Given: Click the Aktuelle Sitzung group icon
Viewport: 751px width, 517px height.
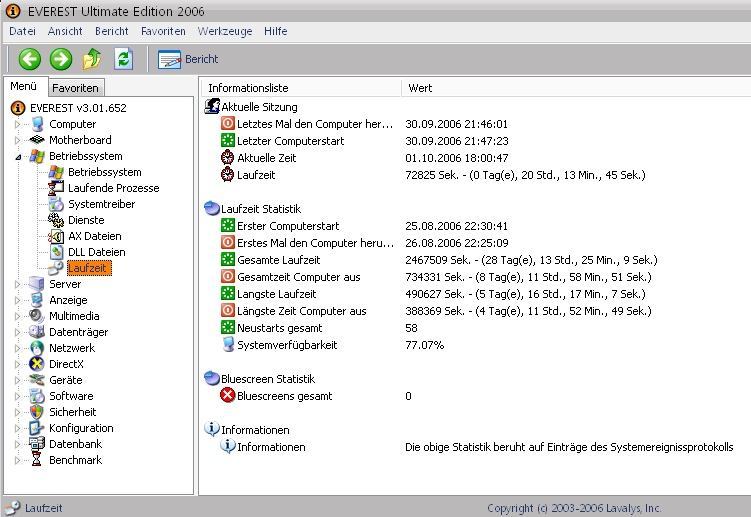Looking at the screenshot, I should point(212,106).
